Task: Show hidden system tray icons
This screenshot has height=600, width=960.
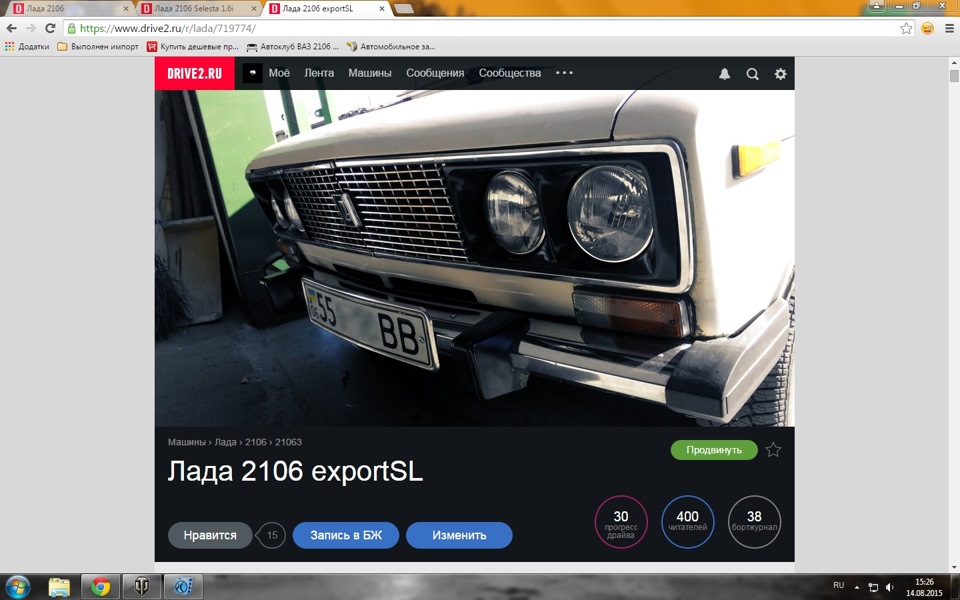Action: pos(857,587)
